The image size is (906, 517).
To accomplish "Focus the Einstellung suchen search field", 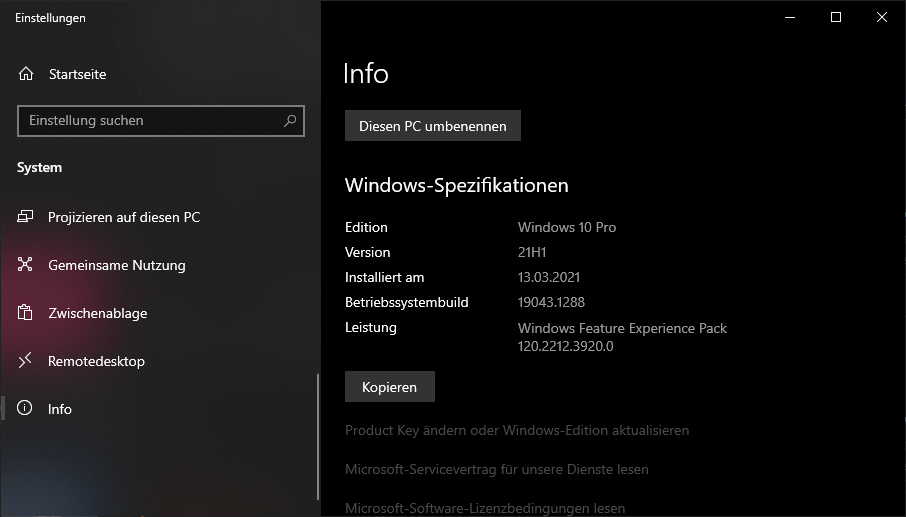I will tap(161, 121).
